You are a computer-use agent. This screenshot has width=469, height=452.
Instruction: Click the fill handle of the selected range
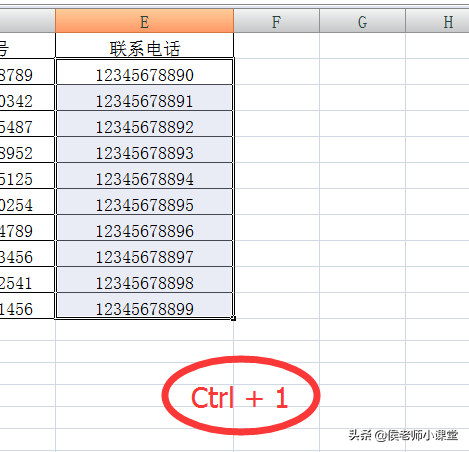tap(234, 319)
